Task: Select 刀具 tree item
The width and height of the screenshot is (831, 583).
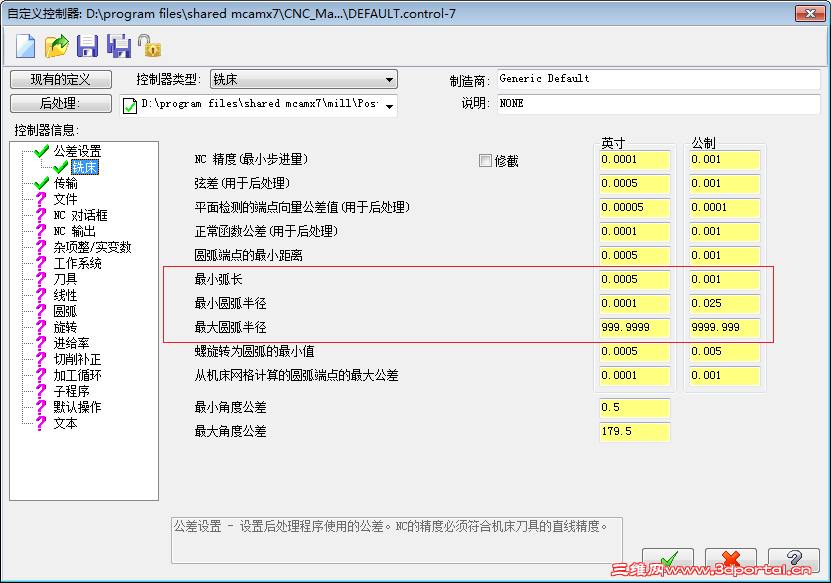Action: (65, 279)
